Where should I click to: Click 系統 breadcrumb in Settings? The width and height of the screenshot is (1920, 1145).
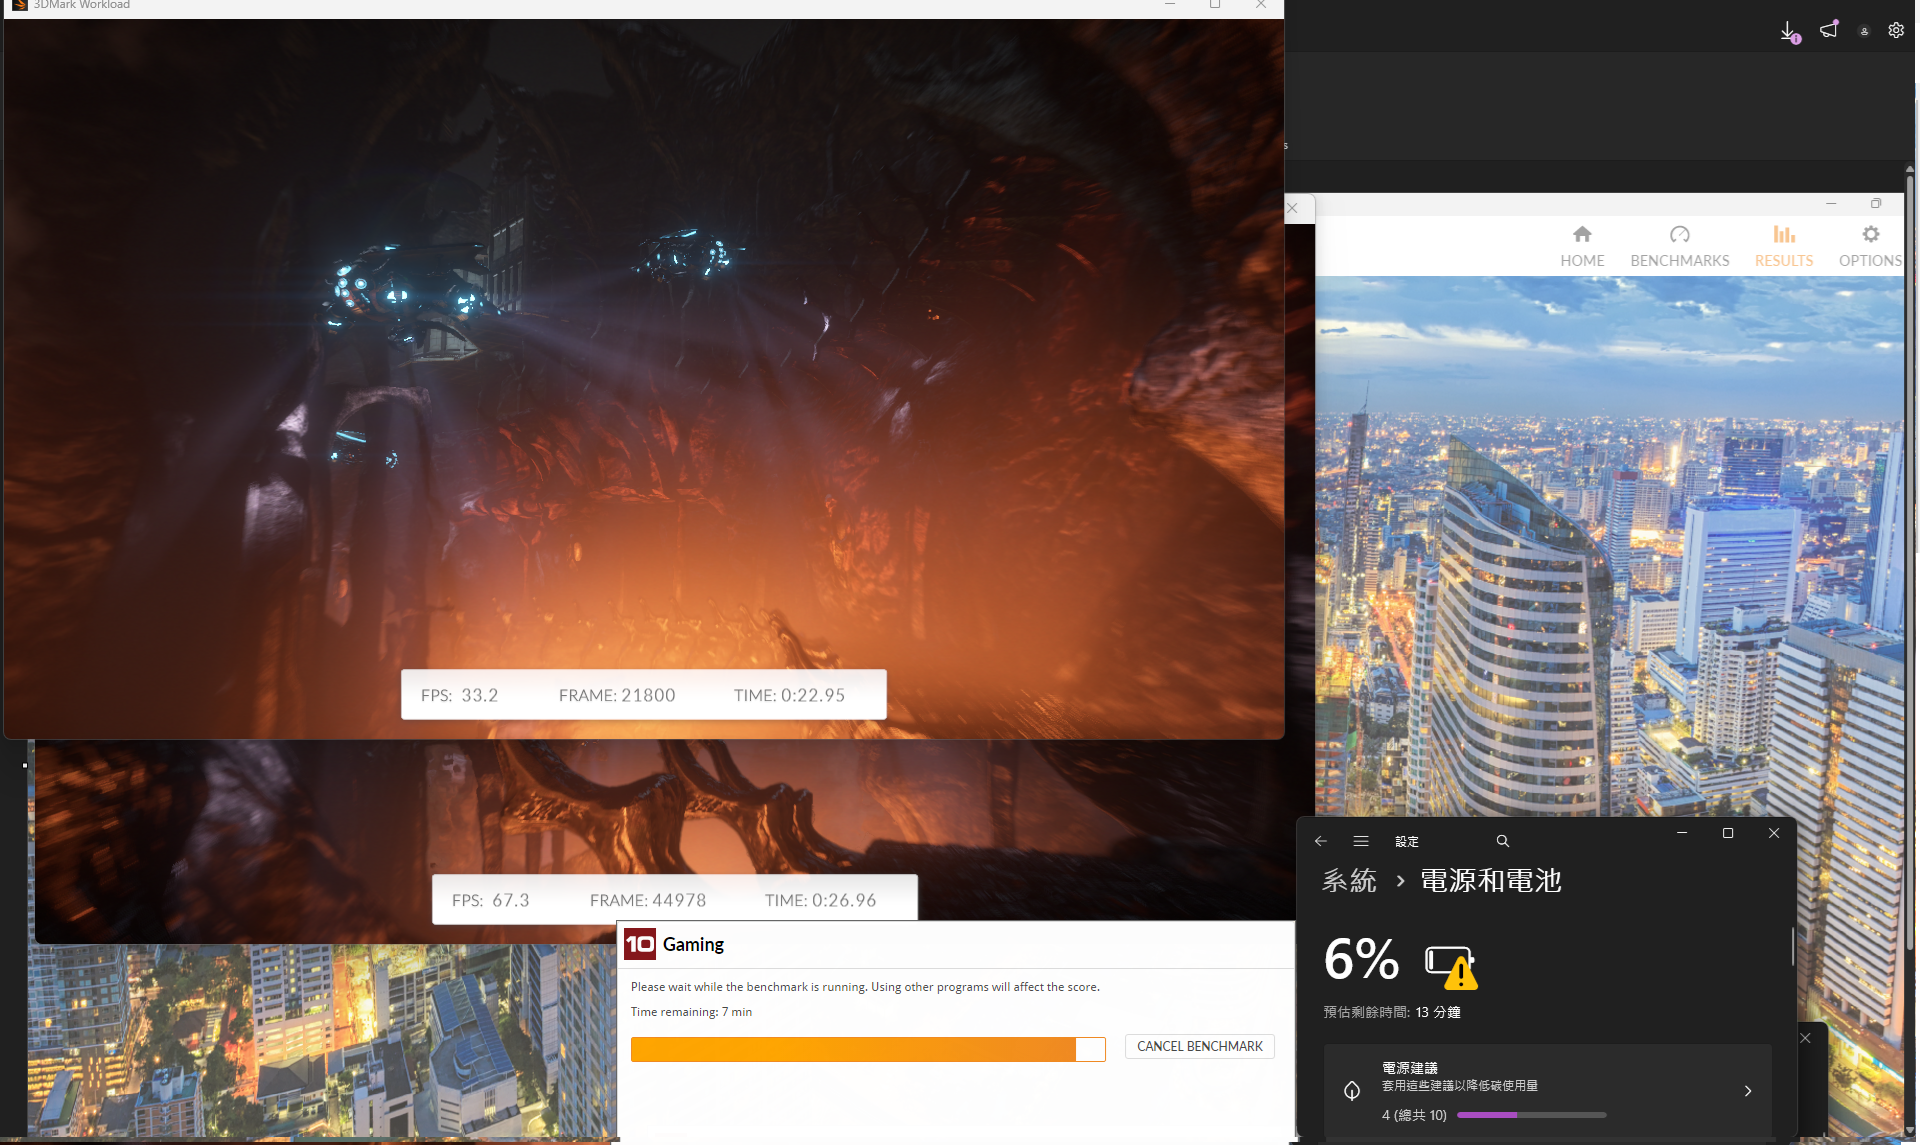pos(1349,881)
